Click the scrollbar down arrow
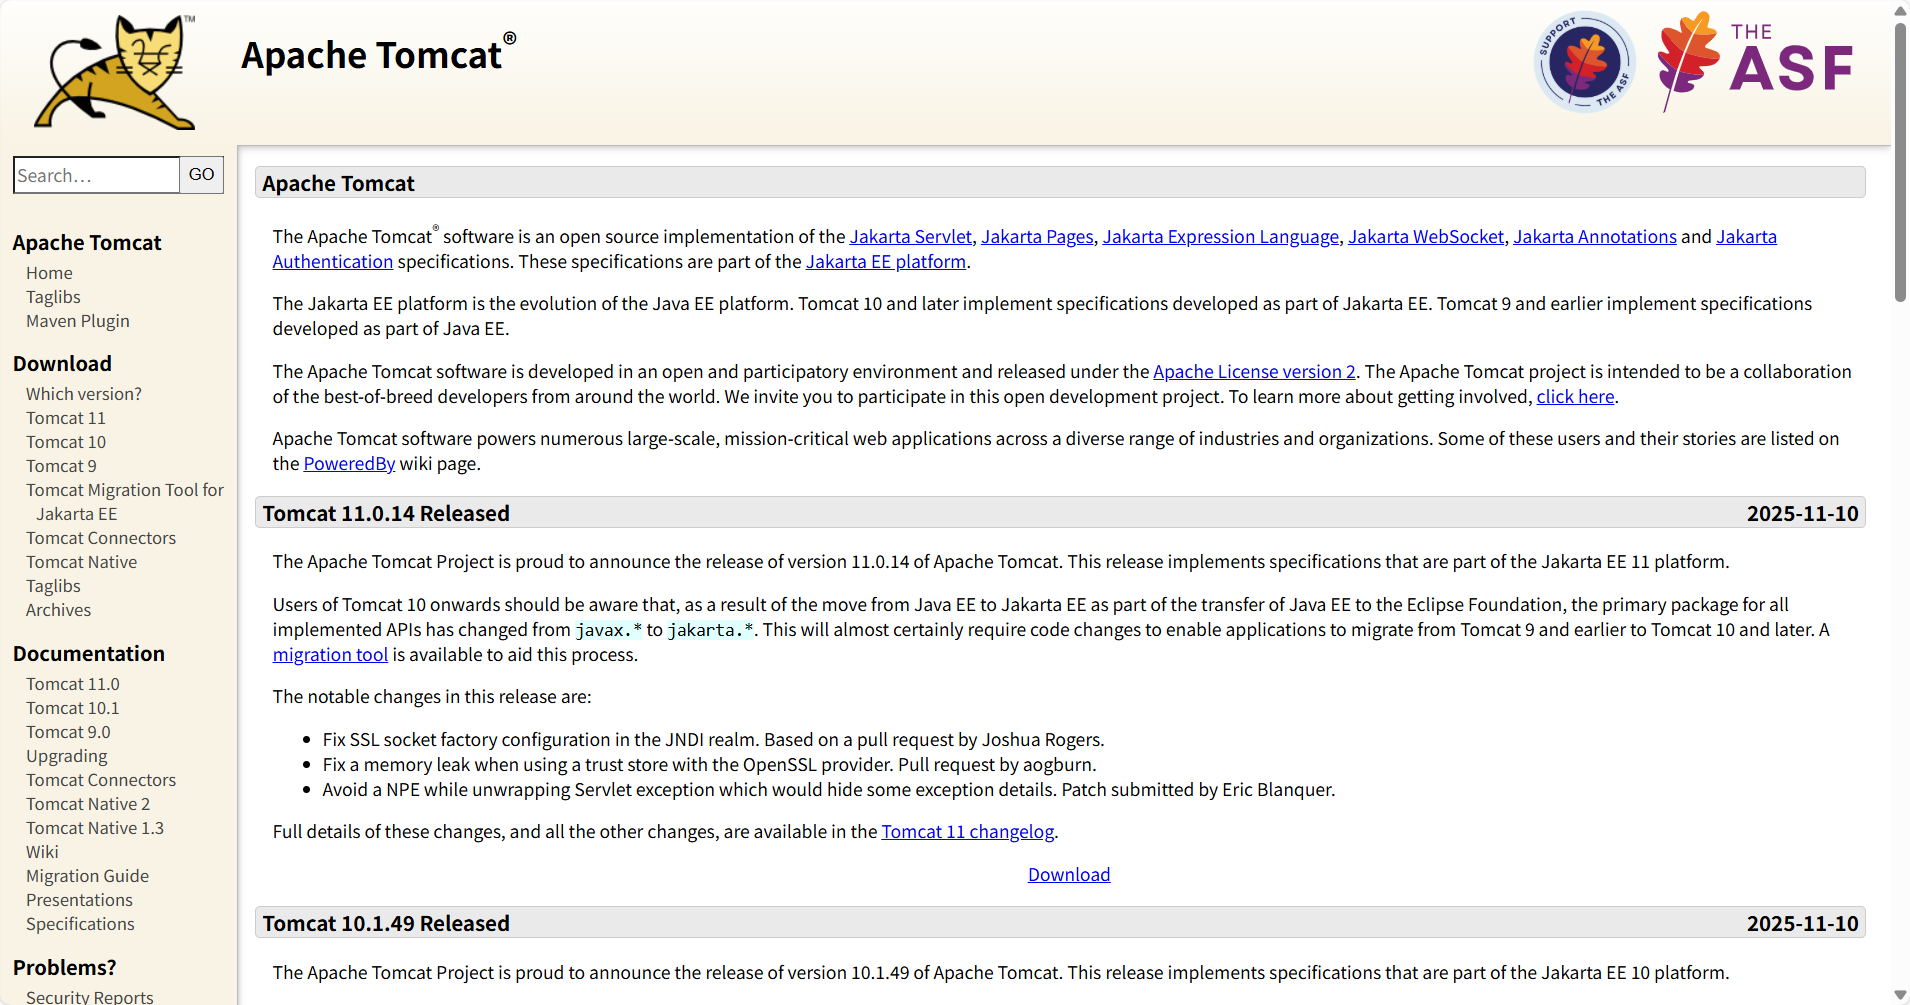The width and height of the screenshot is (1910, 1005). point(1900,995)
